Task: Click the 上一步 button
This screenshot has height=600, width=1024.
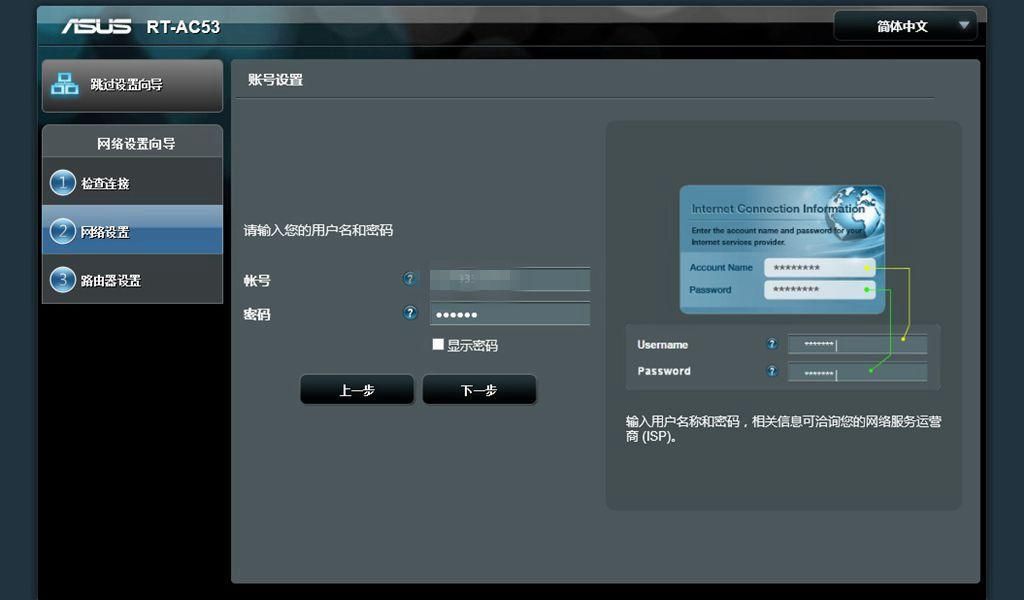Action: click(x=357, y=390)
